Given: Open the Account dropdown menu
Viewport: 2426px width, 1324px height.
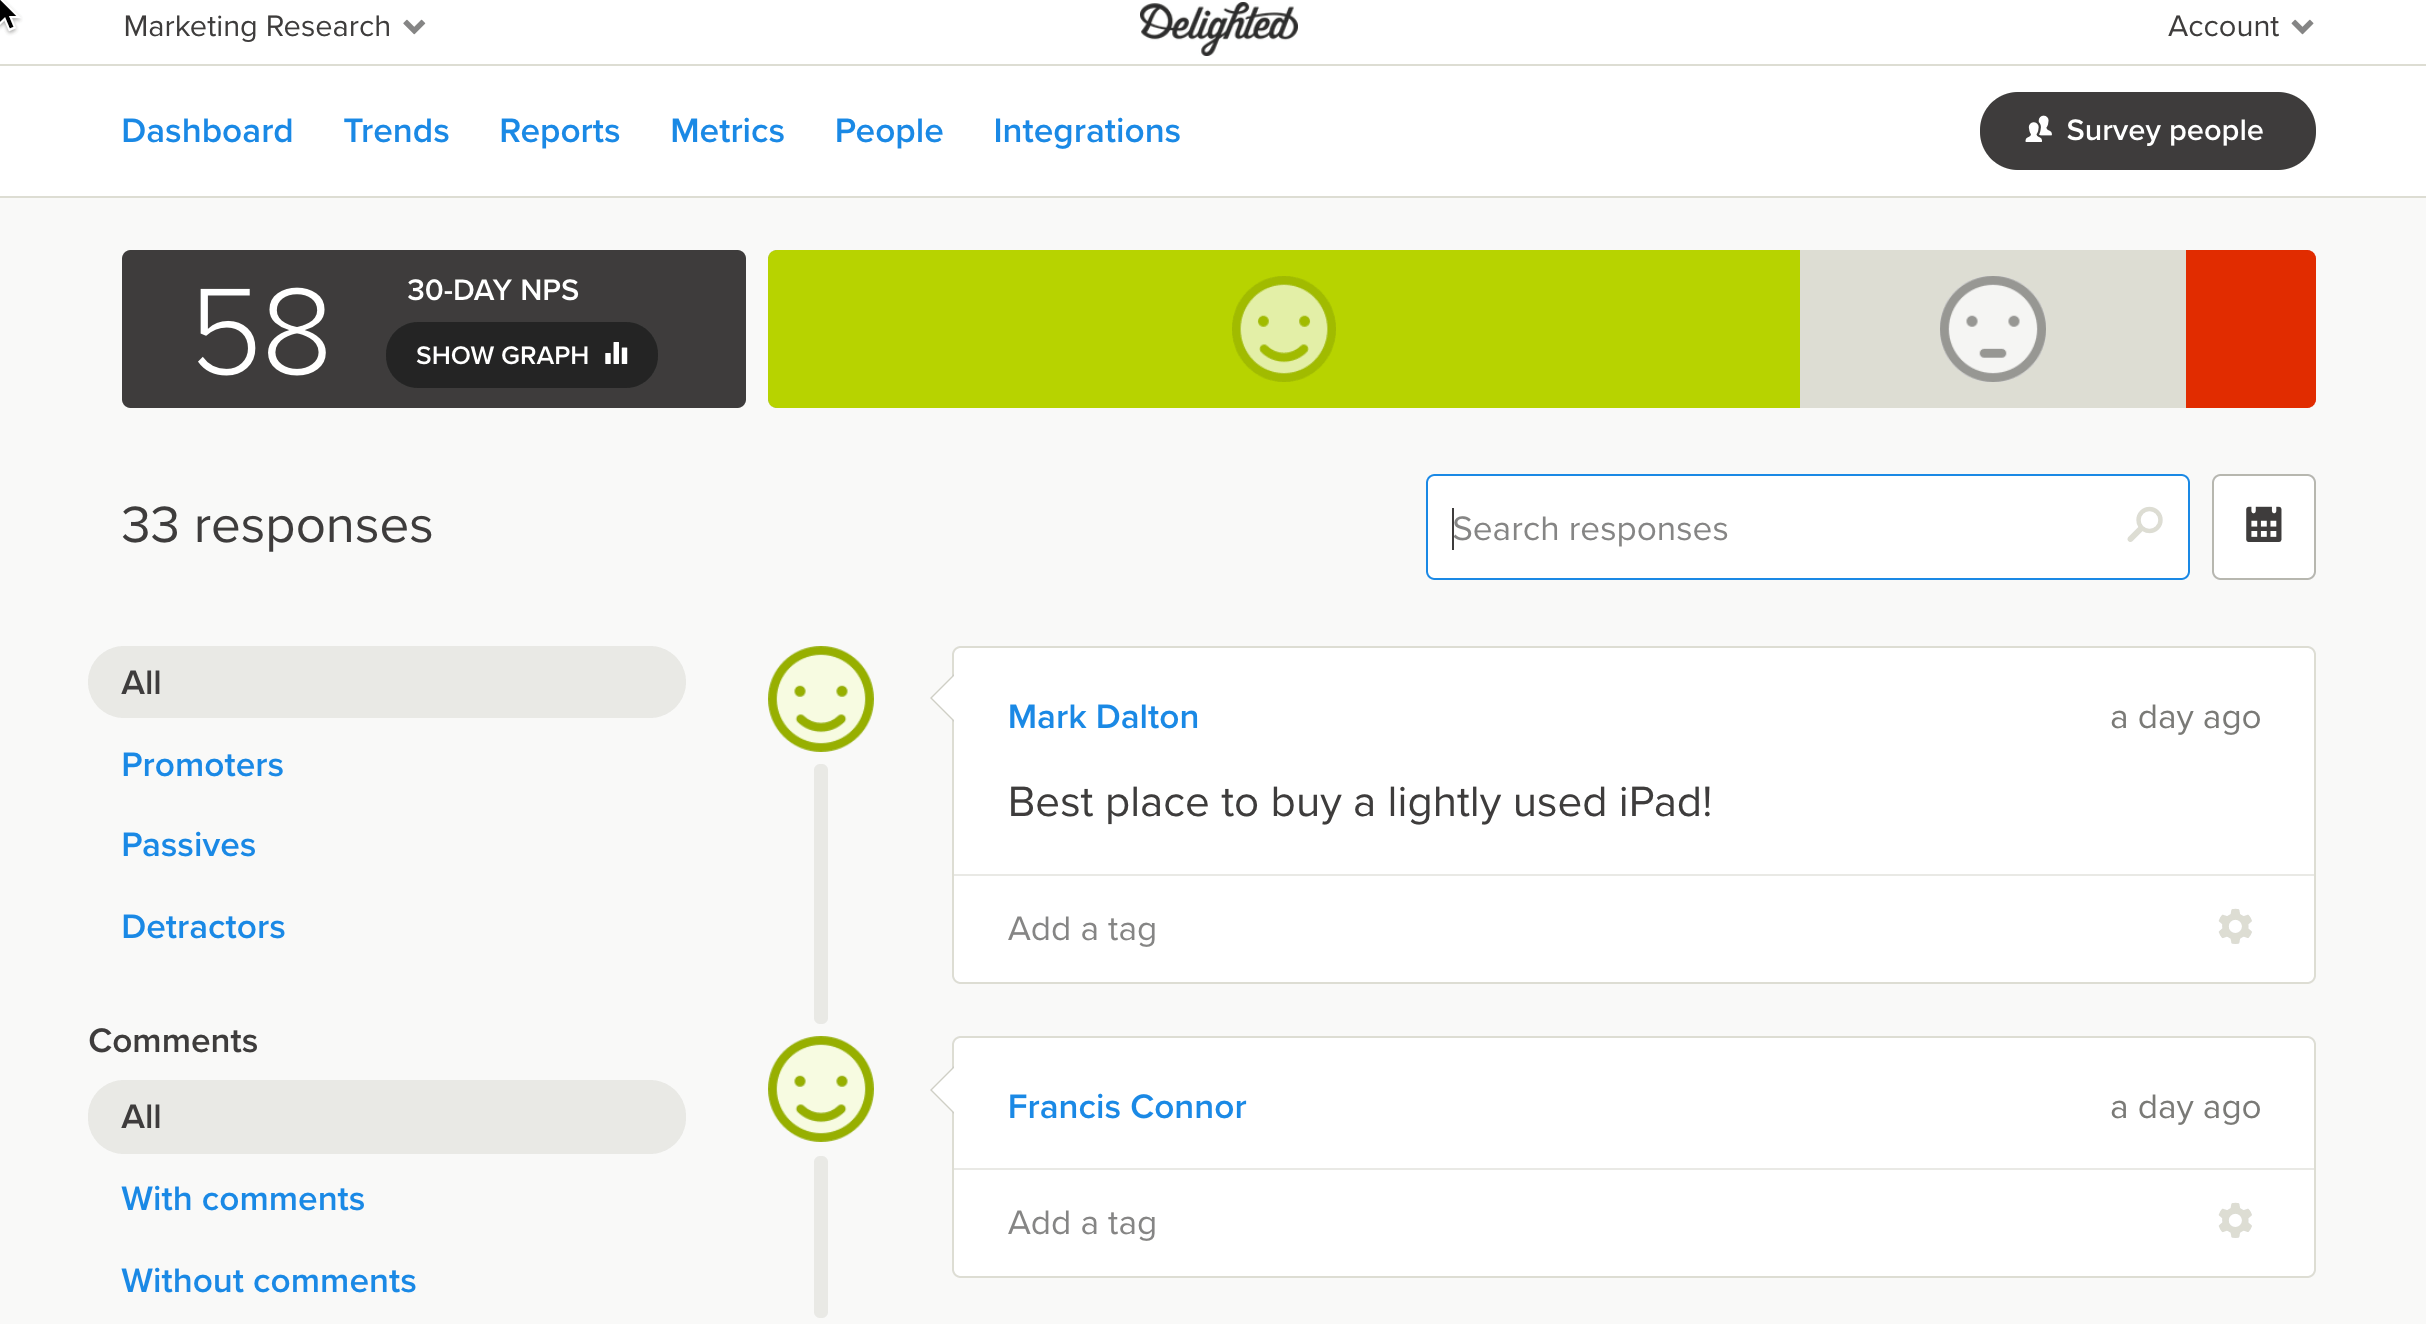Looking at the screenshot, I should pos(2240,27).
